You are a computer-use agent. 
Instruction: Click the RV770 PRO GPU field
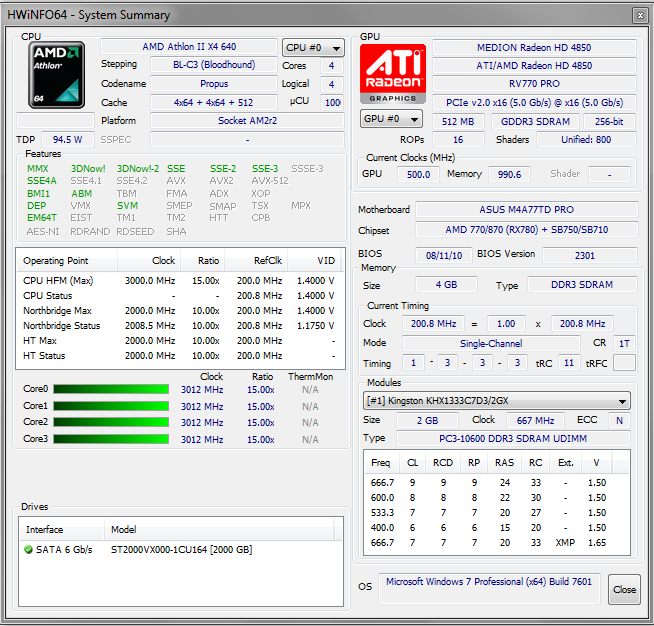click(x=534, y=83)
